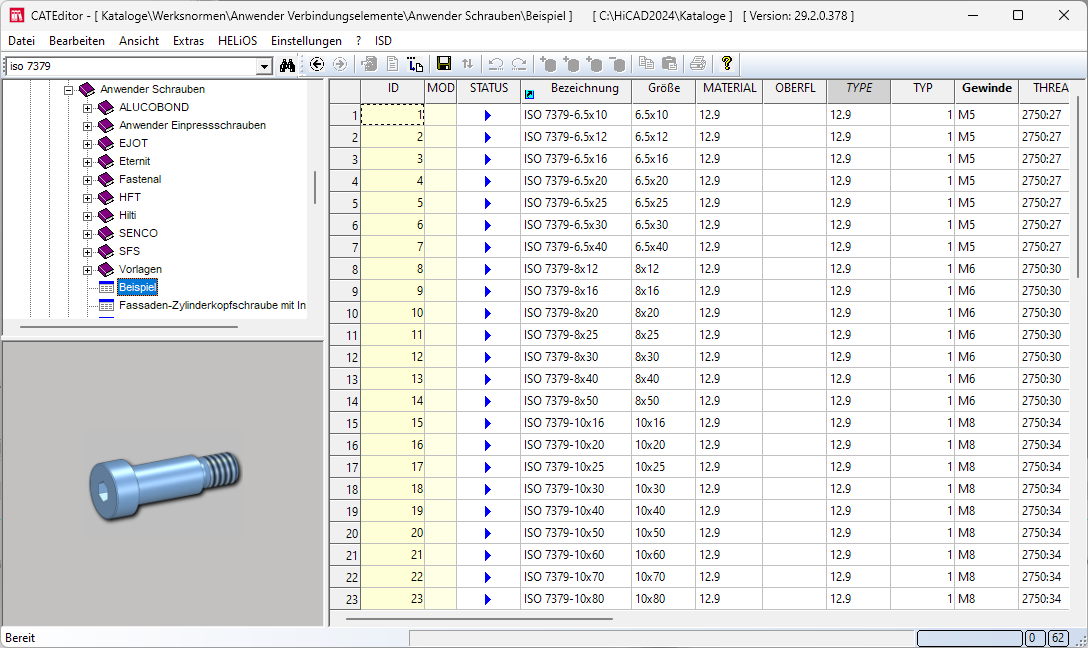Click the Gewinde column header
The image size is (1088, 648).
986,88
